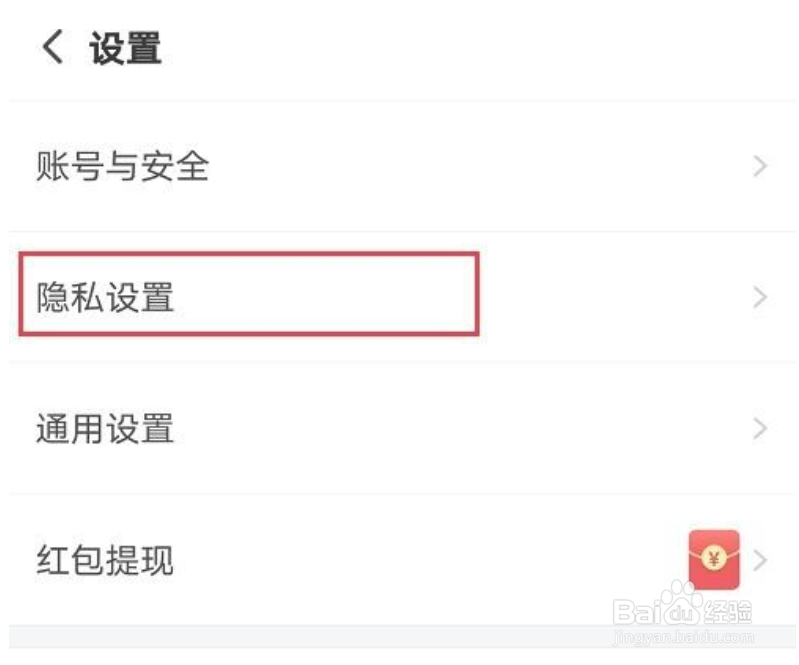799x665 pixels.
Task: Click the 经验 text in watermark
Action: tap(728, 611)
